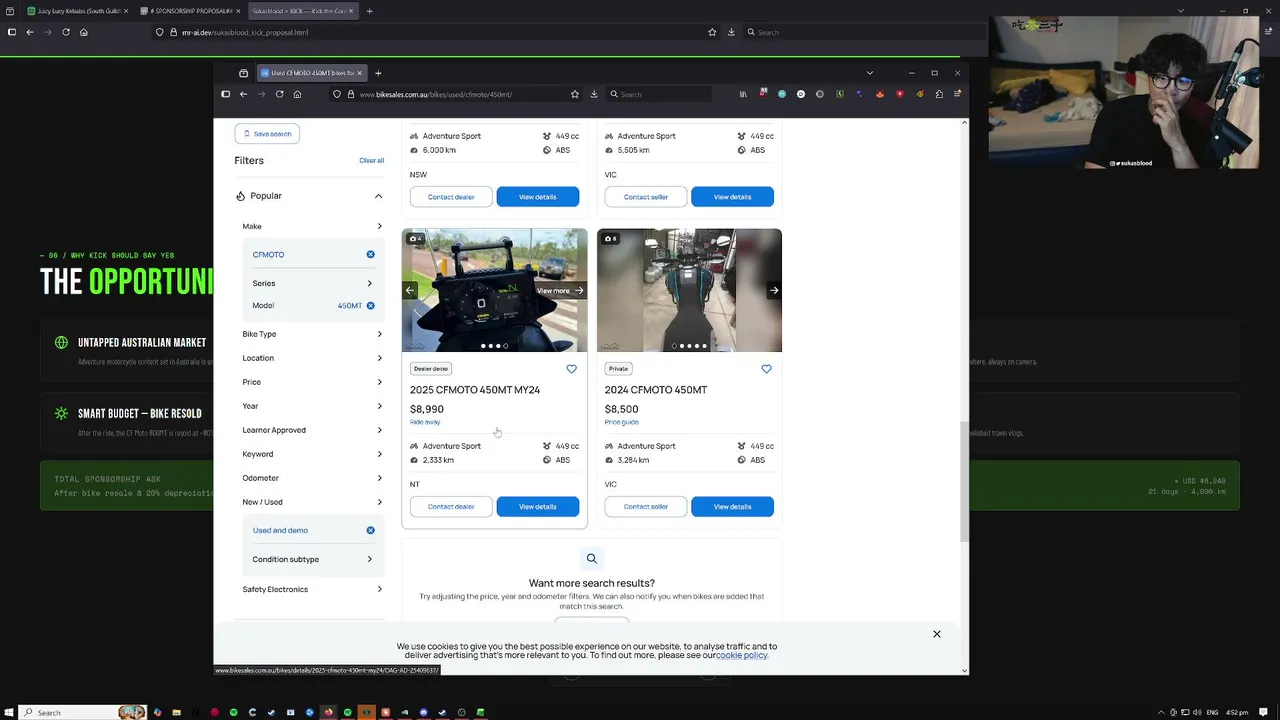The image size is (1280, 720).
Task: List all tabs in bikesales window
Action: (x=869, y=73)
